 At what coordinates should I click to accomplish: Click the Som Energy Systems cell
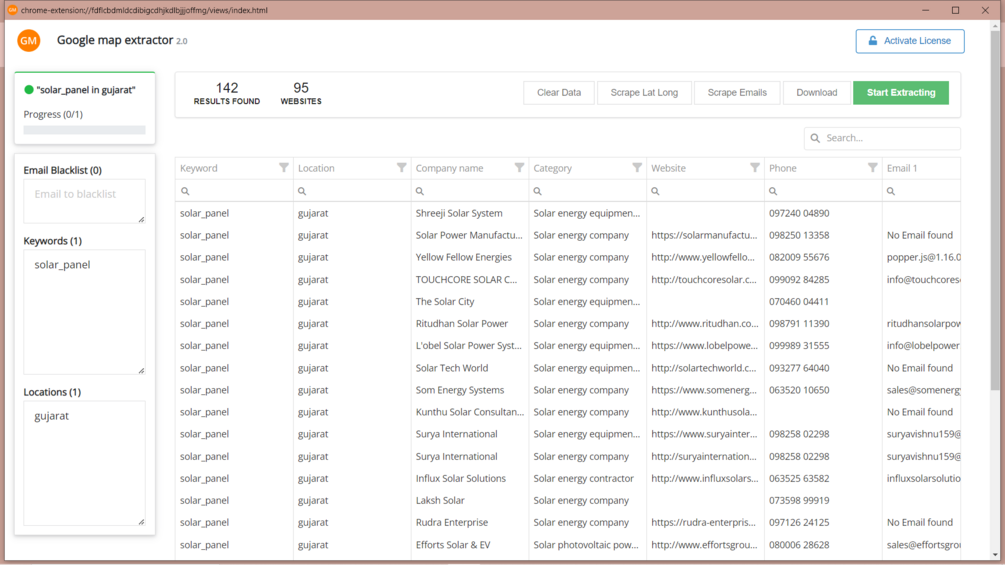point(470,390)
